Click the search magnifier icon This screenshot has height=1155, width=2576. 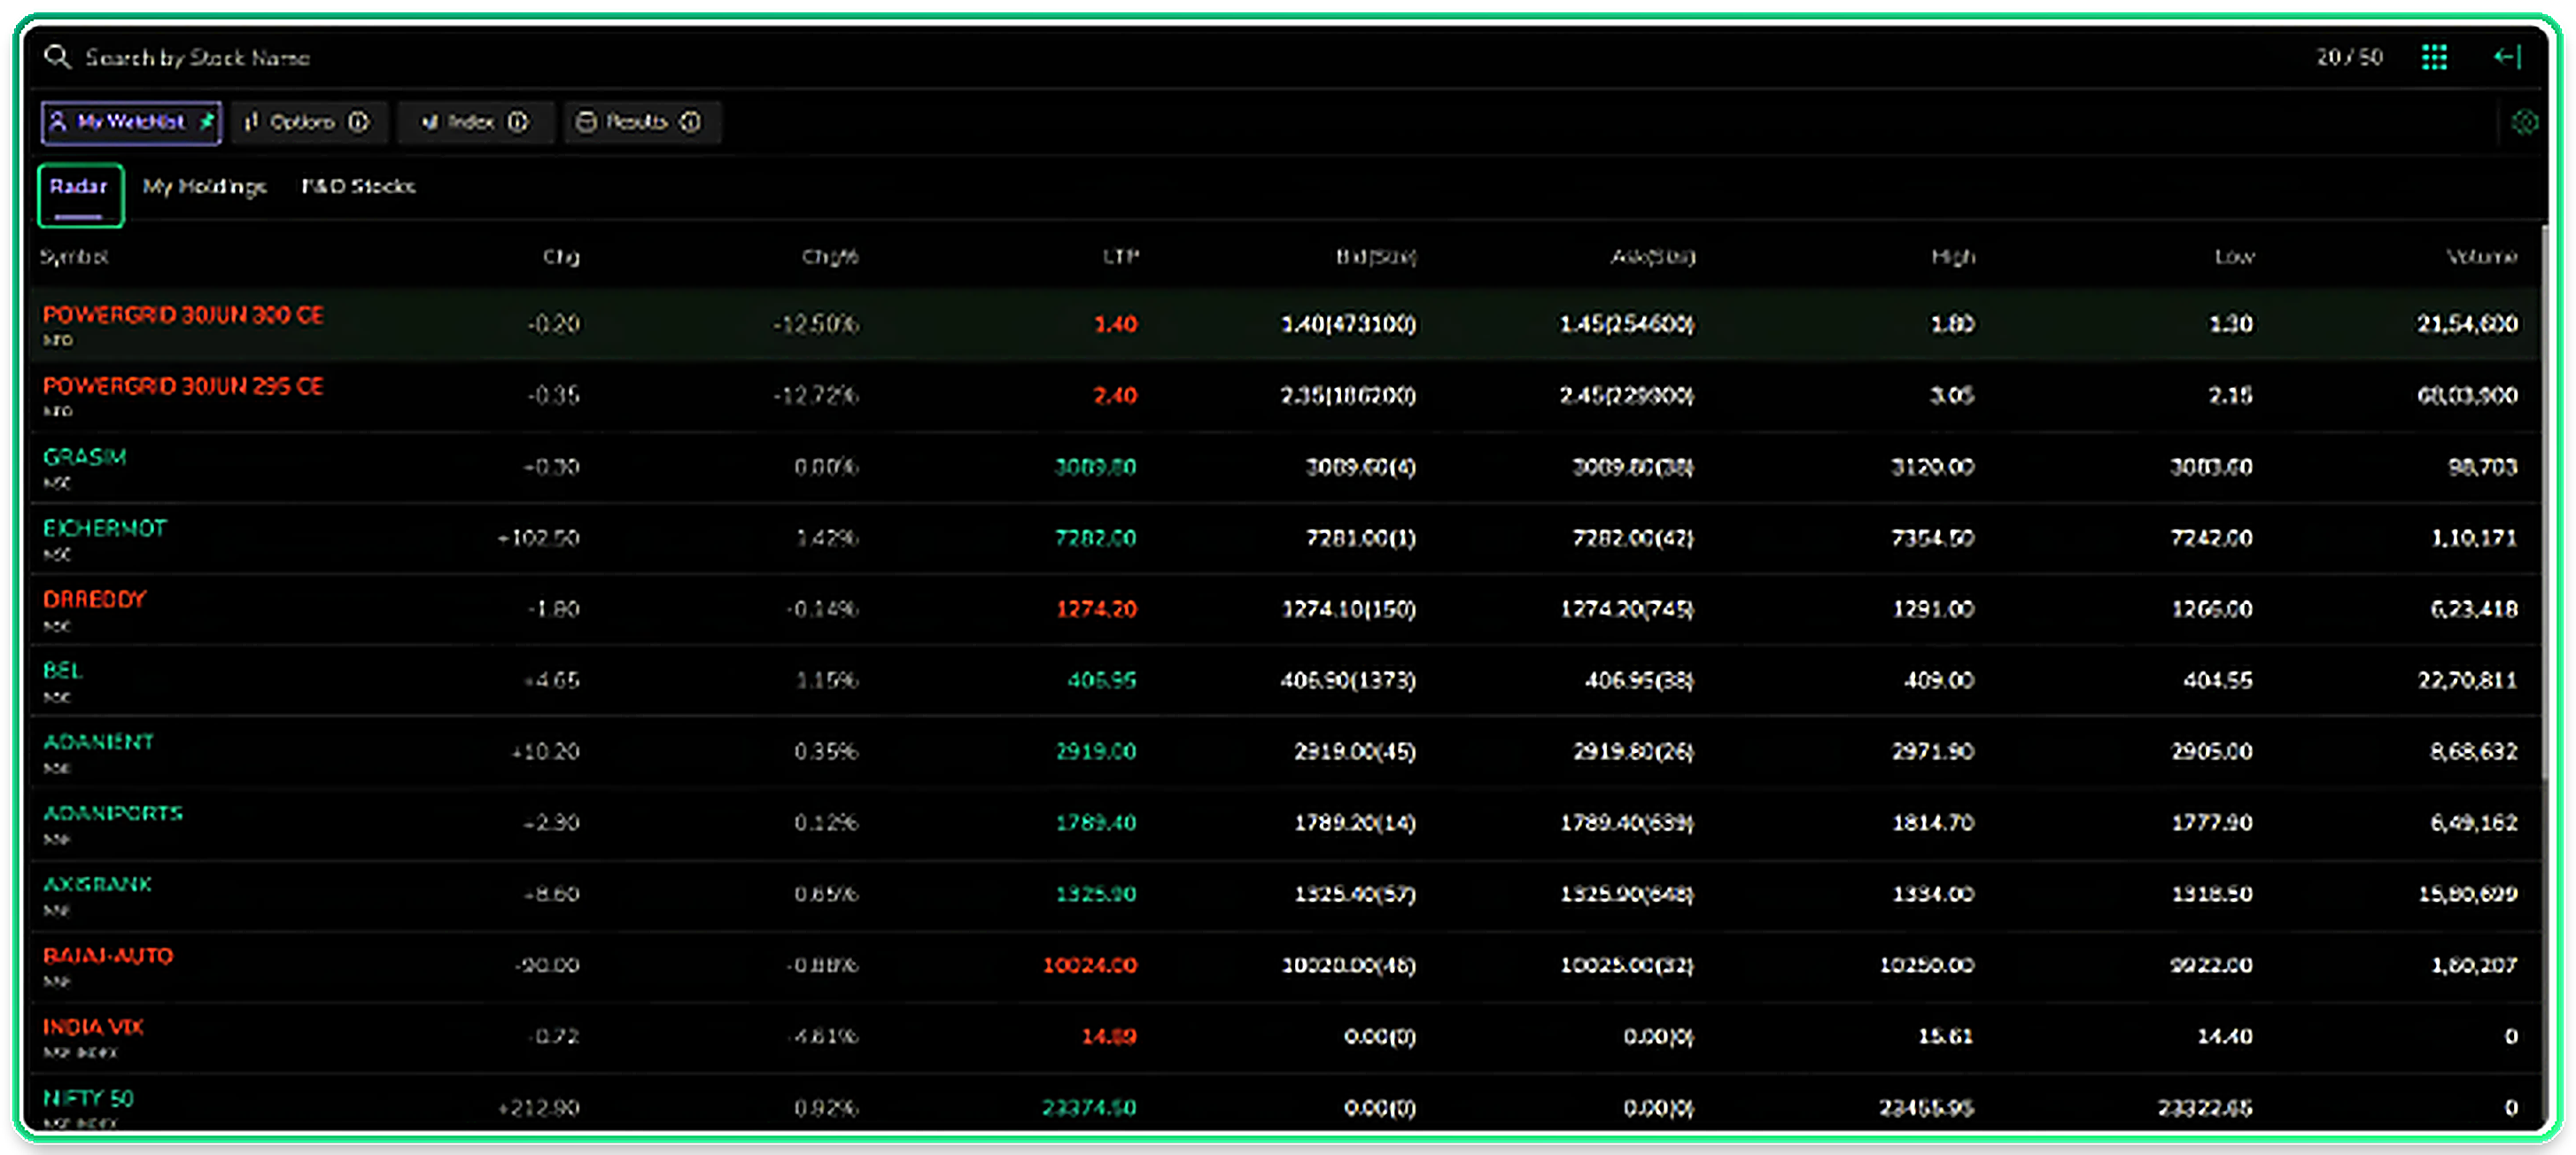[57, 57]
